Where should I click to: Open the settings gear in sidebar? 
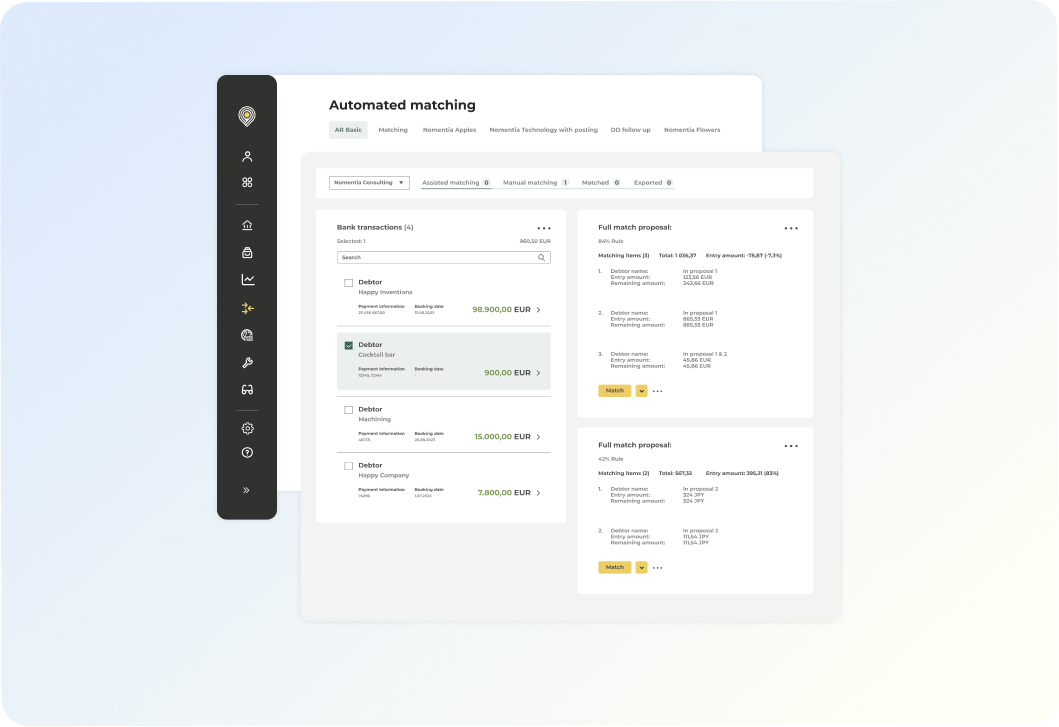(x=247, y=428)
